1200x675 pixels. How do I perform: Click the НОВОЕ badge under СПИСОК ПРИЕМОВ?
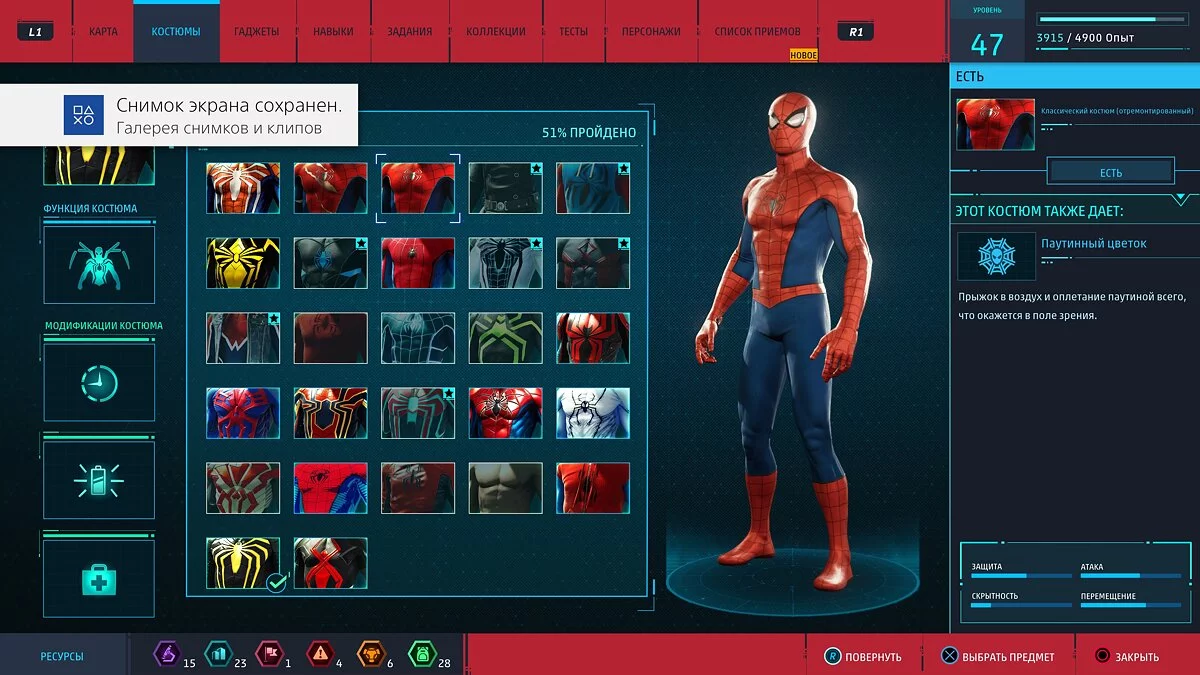tap(803, 55)
